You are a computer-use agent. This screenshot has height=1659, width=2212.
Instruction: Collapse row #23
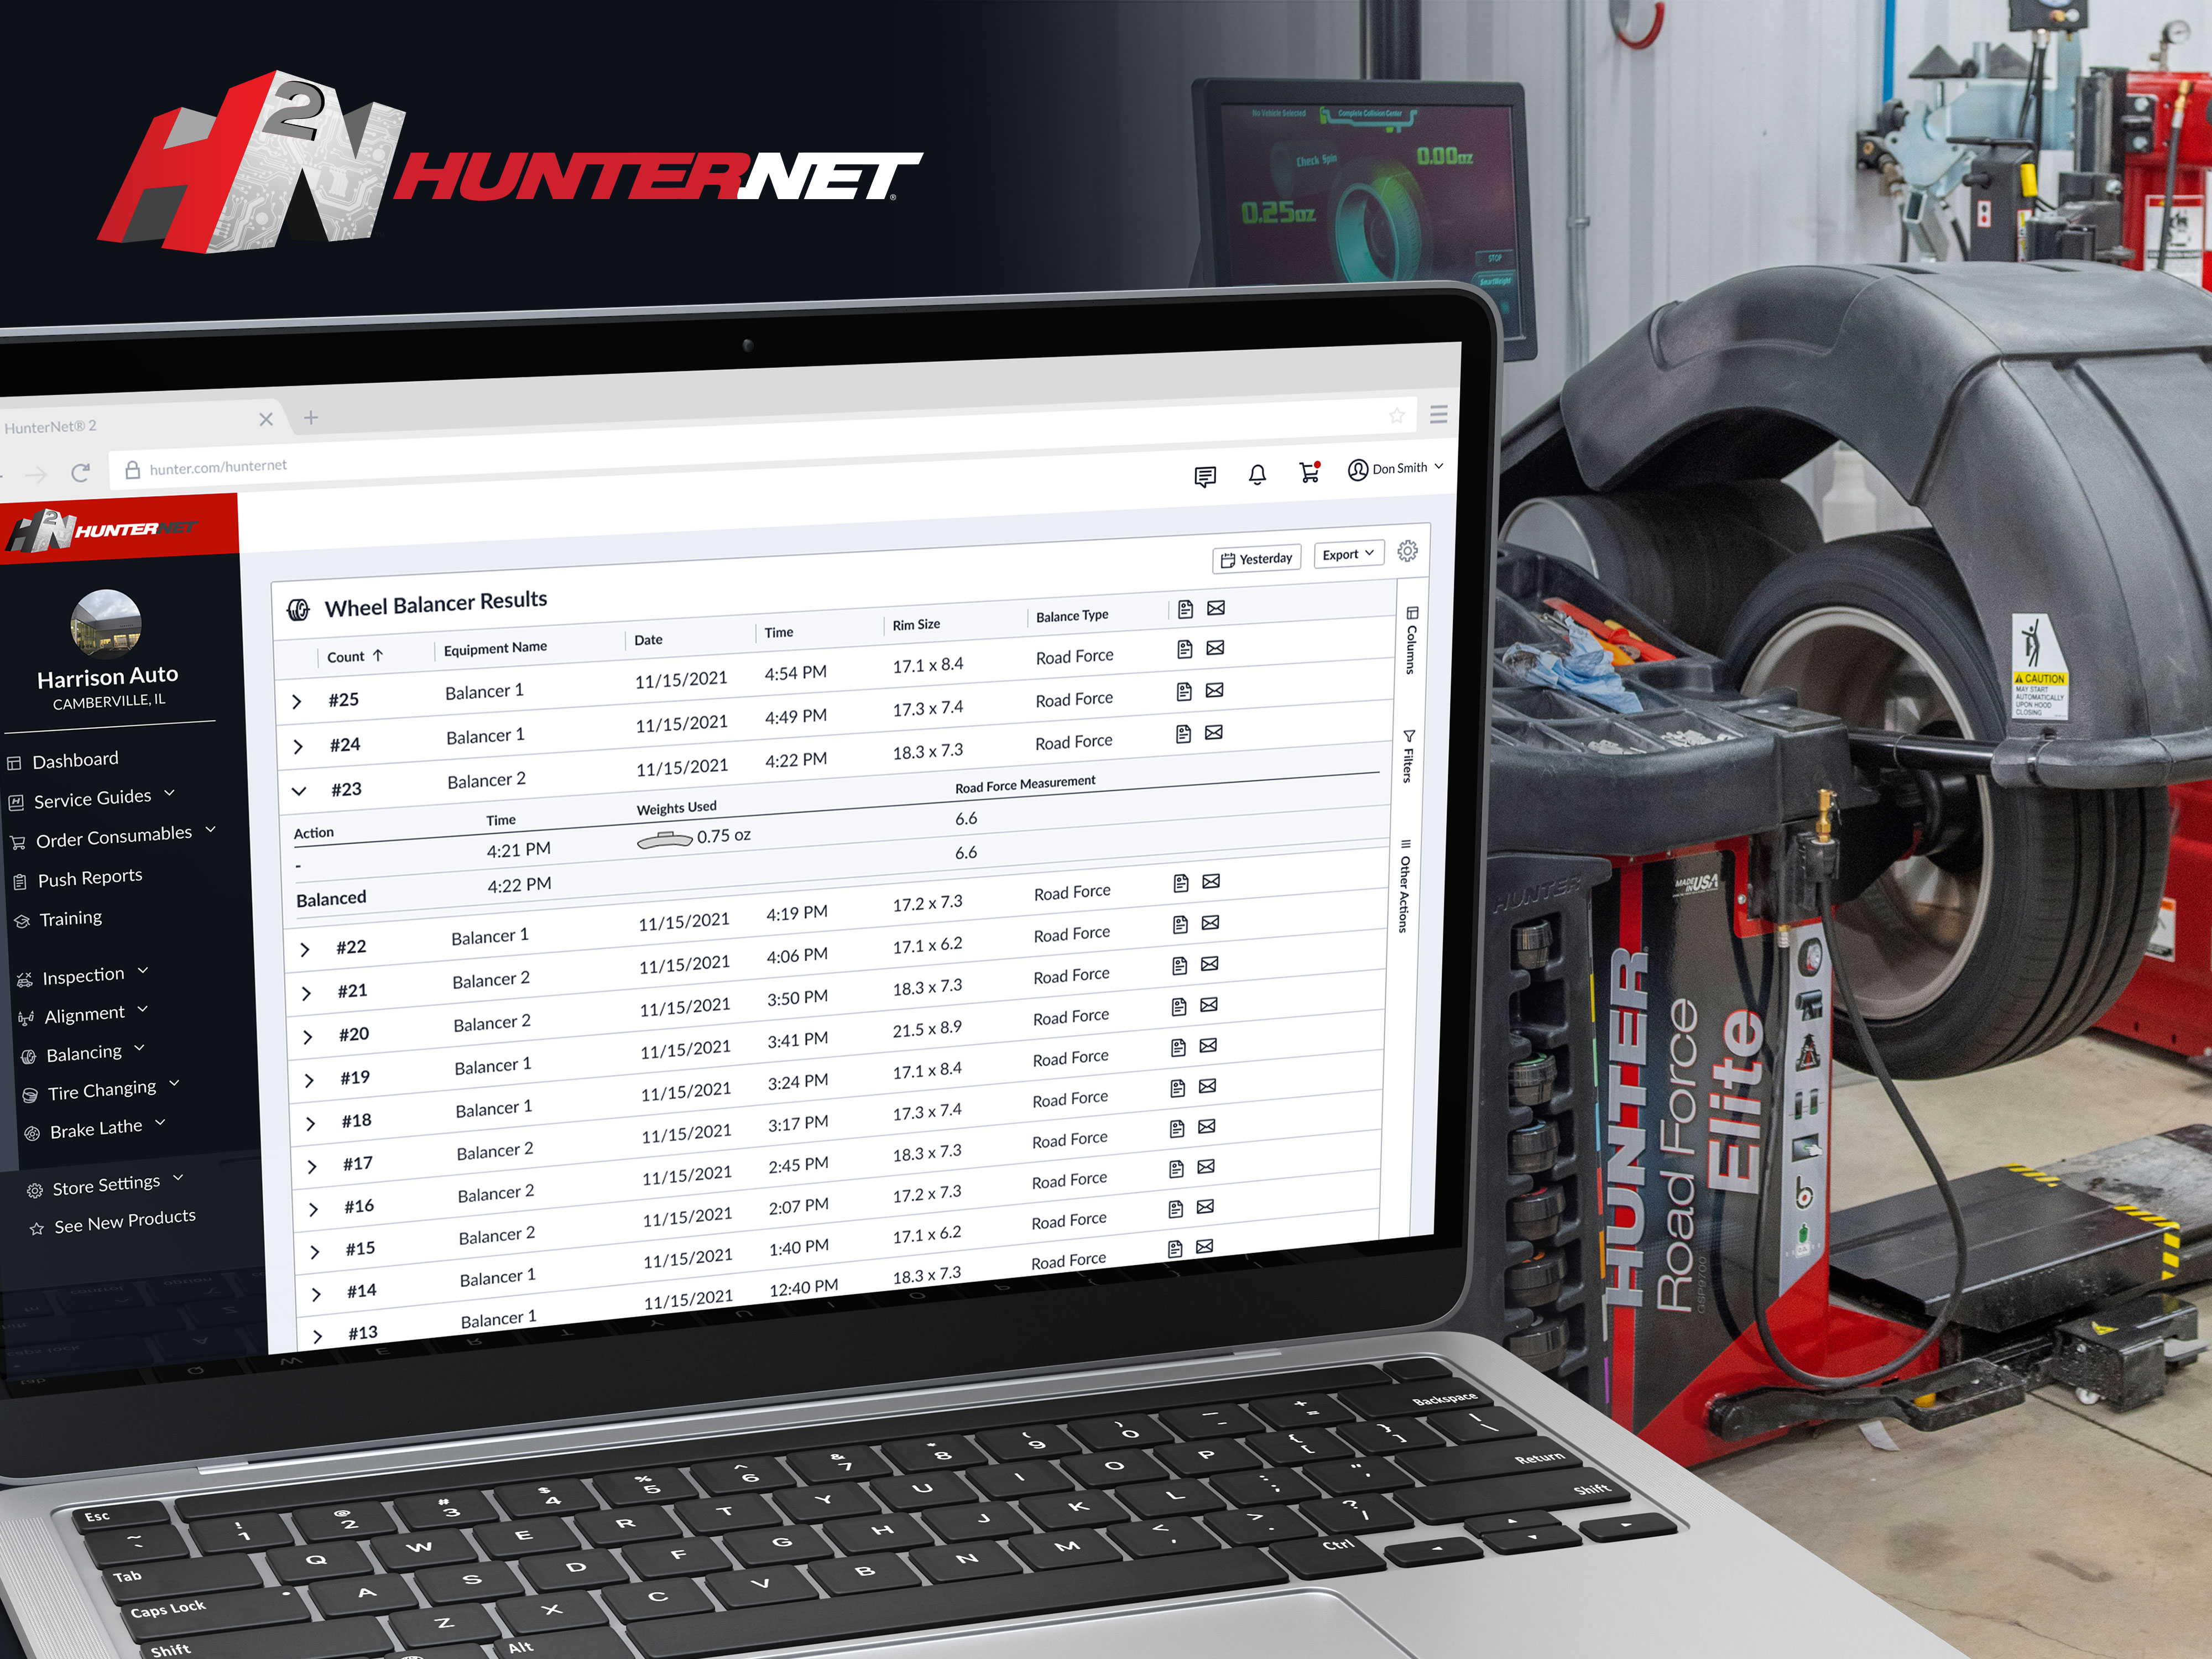click(x=299, y=791)
